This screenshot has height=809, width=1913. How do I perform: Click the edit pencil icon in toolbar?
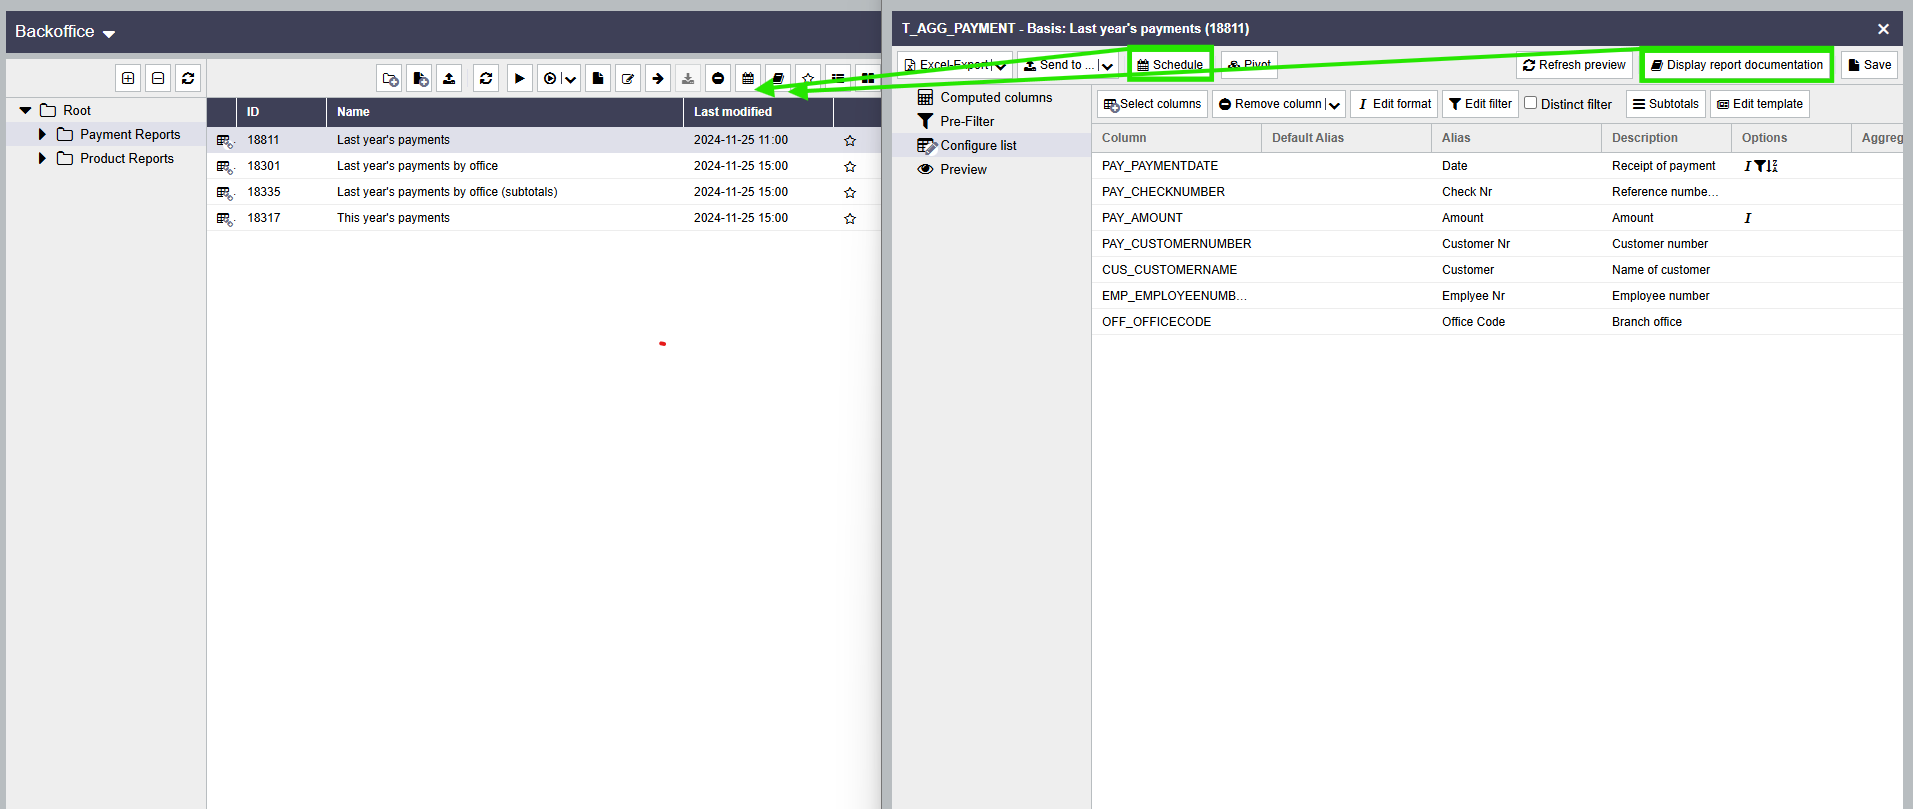(627, 78)
